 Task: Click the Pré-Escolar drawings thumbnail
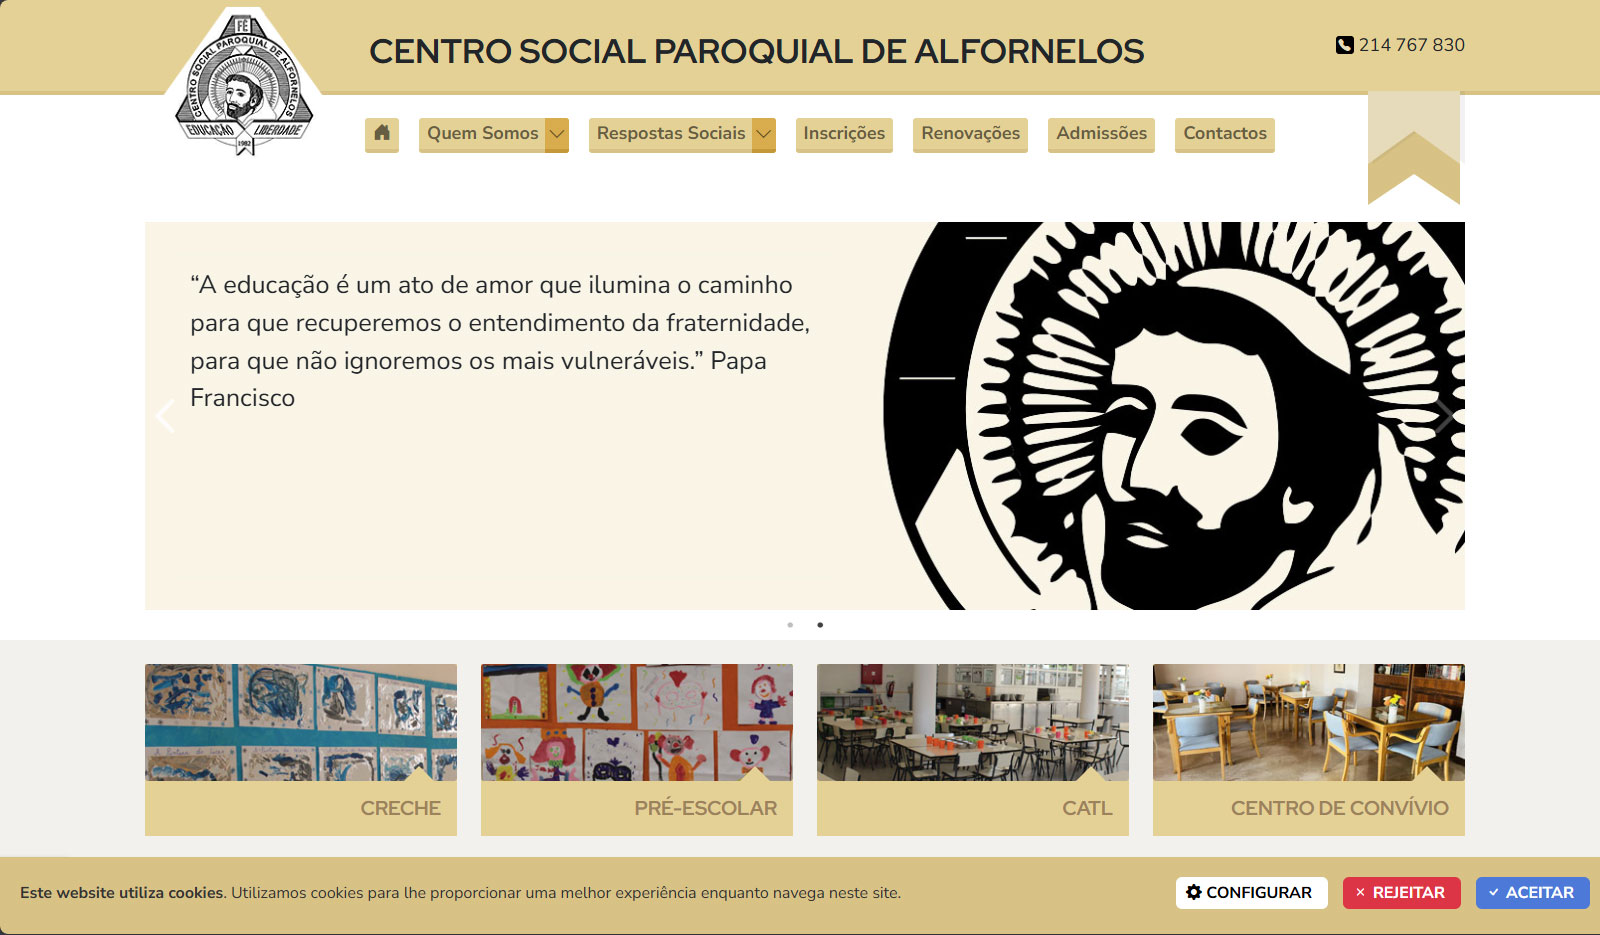637,722
